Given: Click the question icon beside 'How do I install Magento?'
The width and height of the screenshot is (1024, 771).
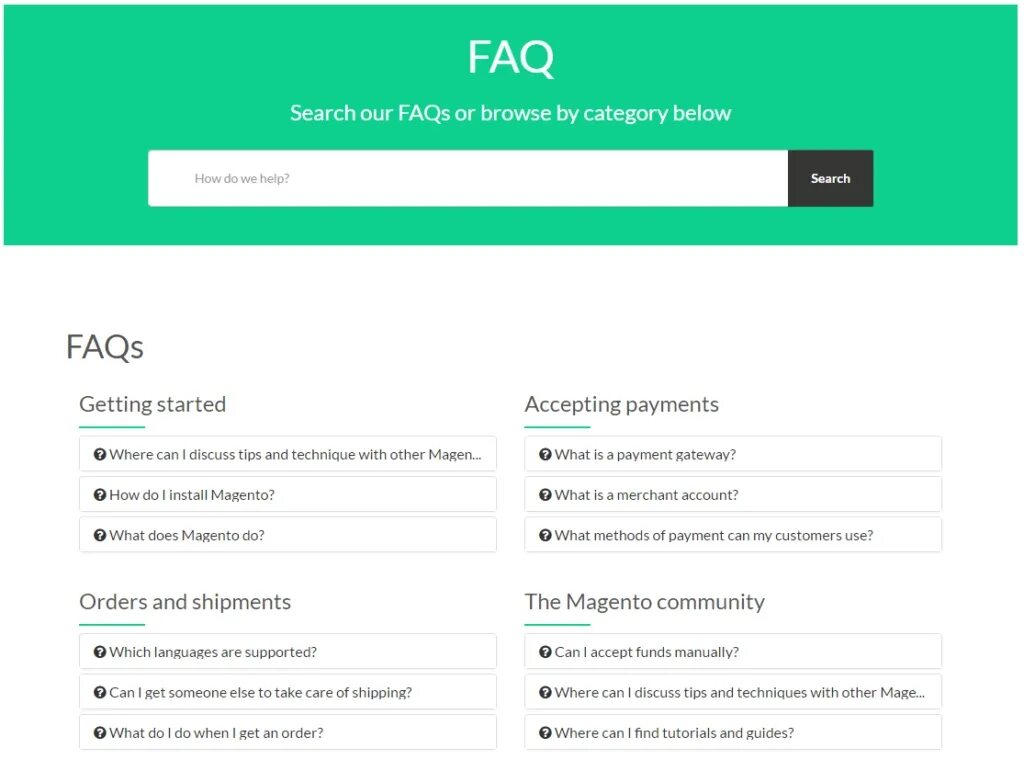Looking at the screenshot, I should 100,495.
